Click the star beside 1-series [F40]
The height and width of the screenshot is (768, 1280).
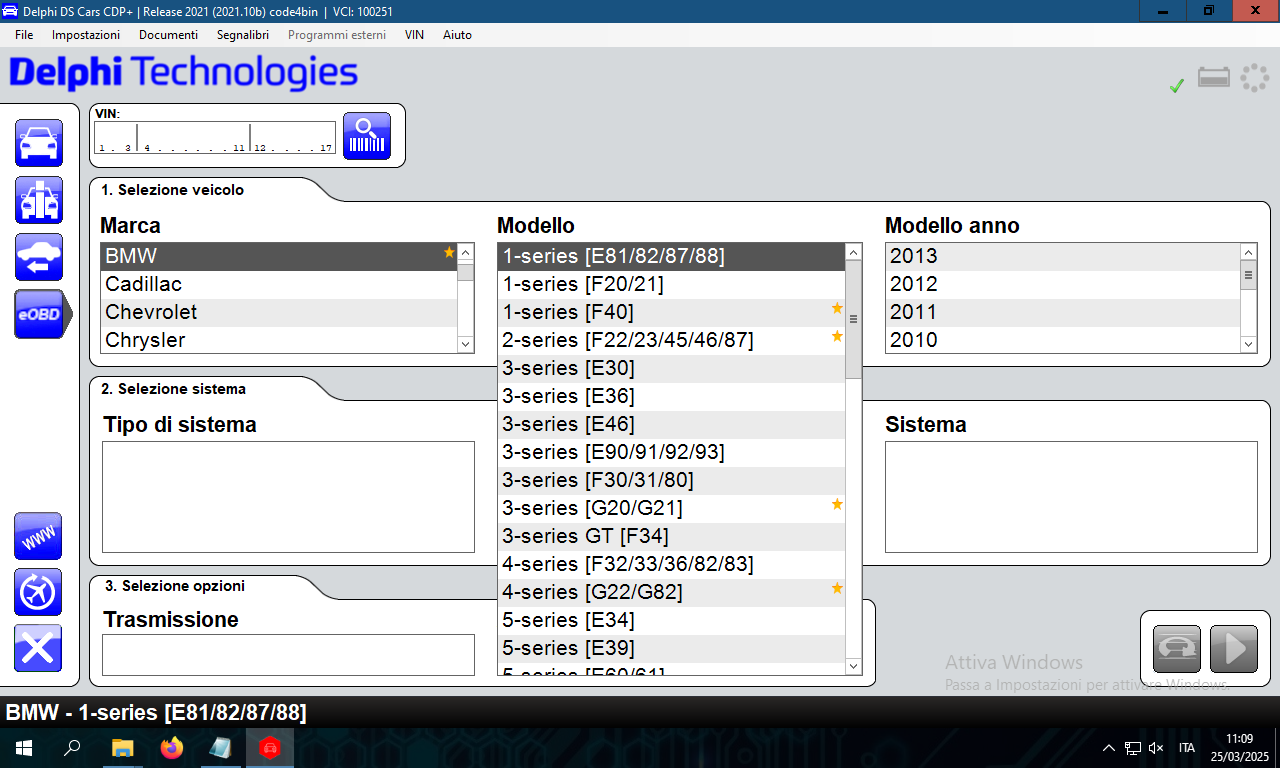(837, 309)
